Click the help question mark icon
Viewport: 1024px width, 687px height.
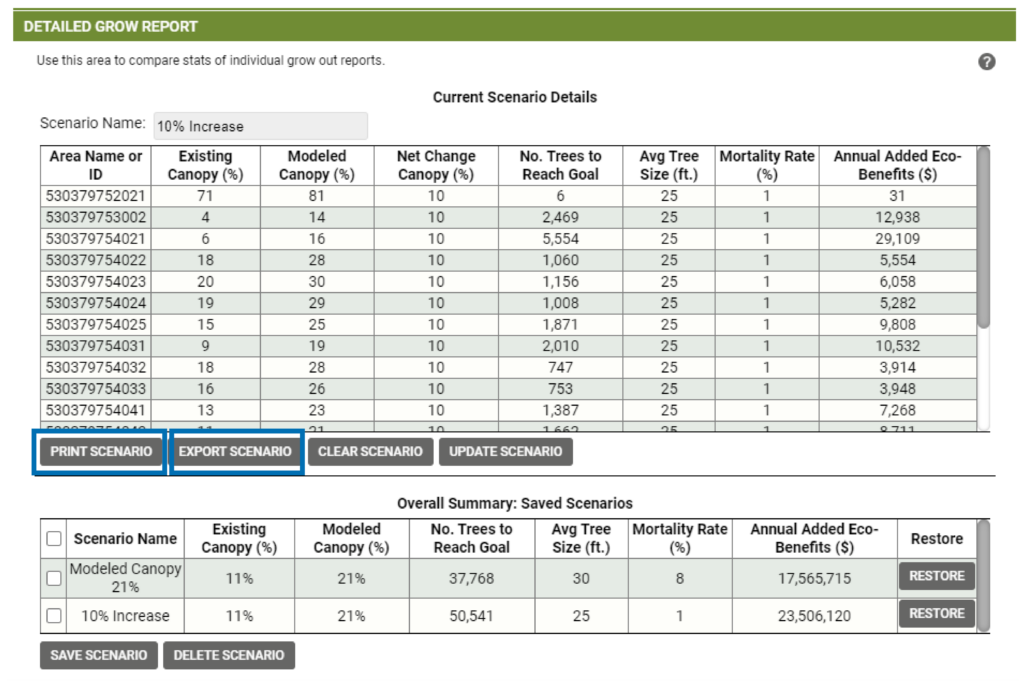(x=986, y=62)
